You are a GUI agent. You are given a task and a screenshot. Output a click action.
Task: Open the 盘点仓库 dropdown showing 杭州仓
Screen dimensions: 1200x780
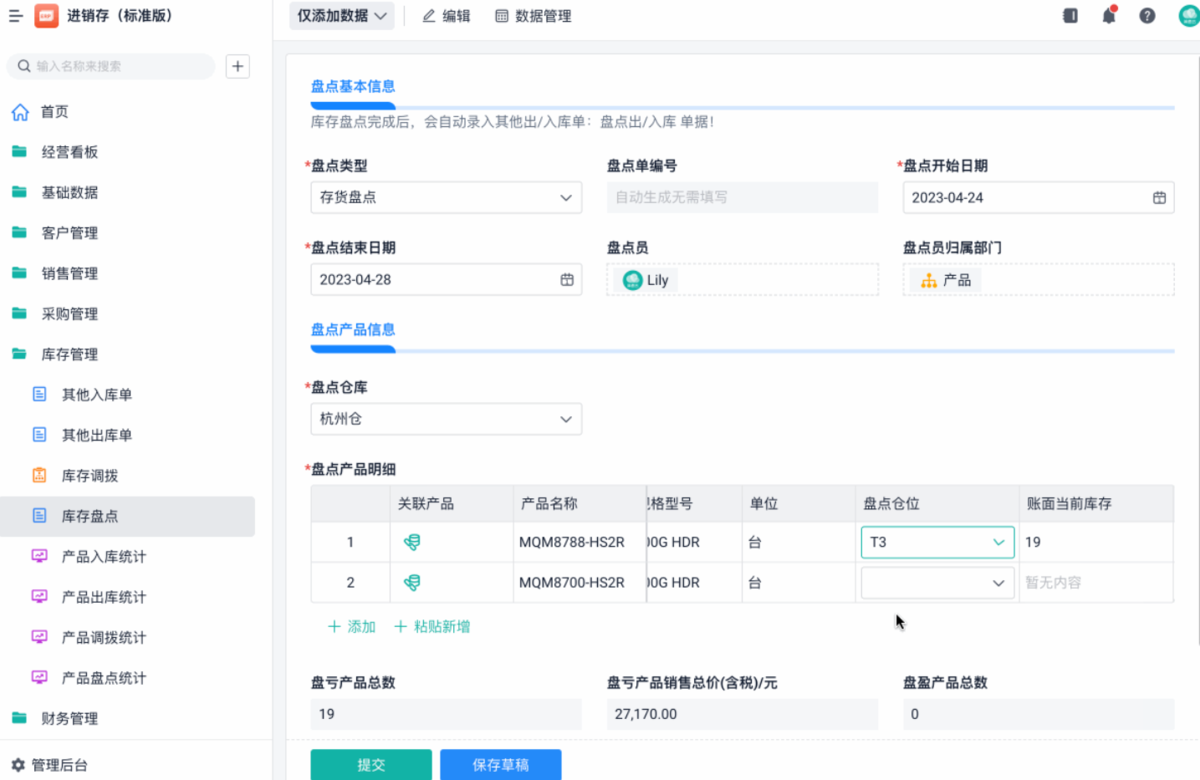(446, 420)
